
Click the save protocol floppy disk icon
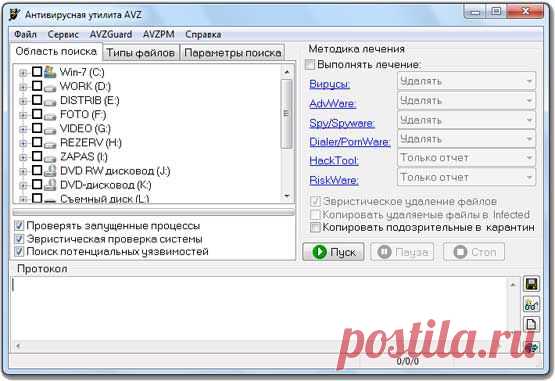click(531, 284)
